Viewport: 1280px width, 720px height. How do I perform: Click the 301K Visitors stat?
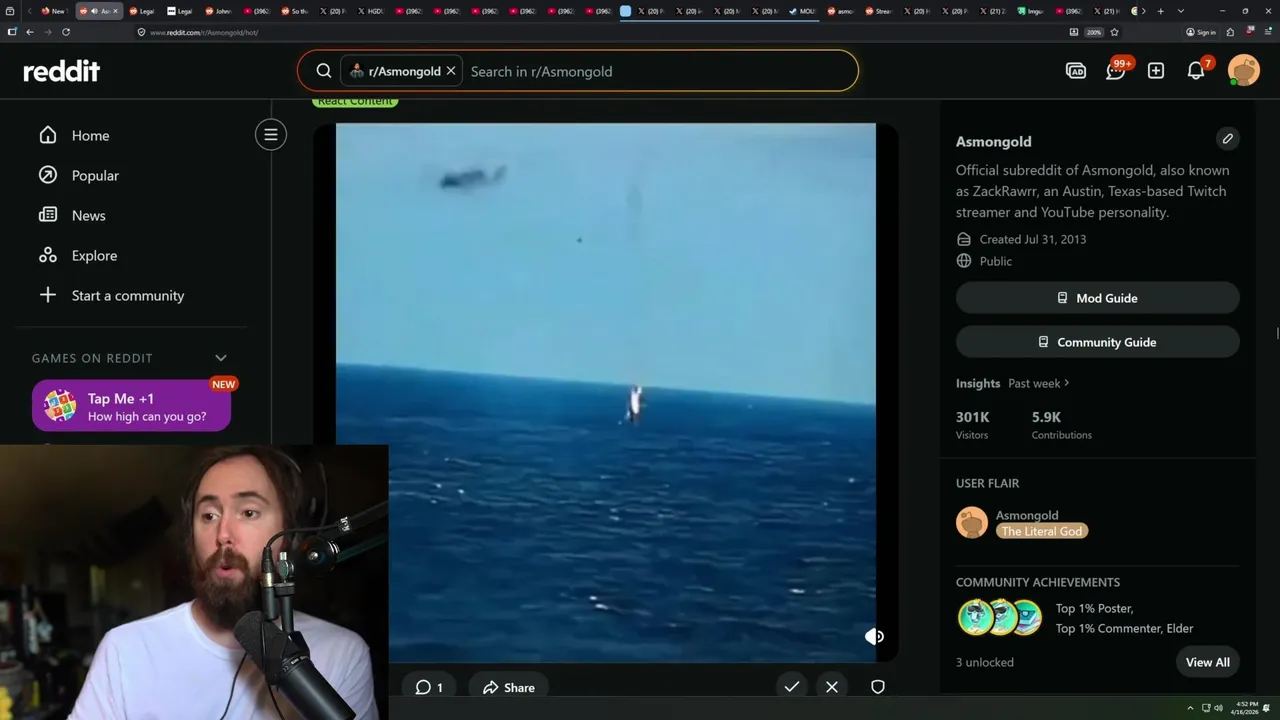click(973, 425)
